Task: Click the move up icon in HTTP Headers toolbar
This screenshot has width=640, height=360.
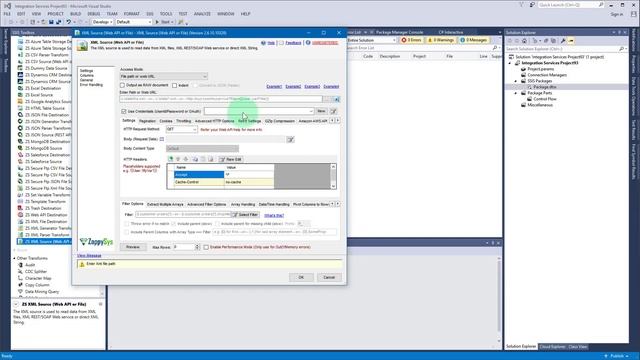Action: coord(178,159)
